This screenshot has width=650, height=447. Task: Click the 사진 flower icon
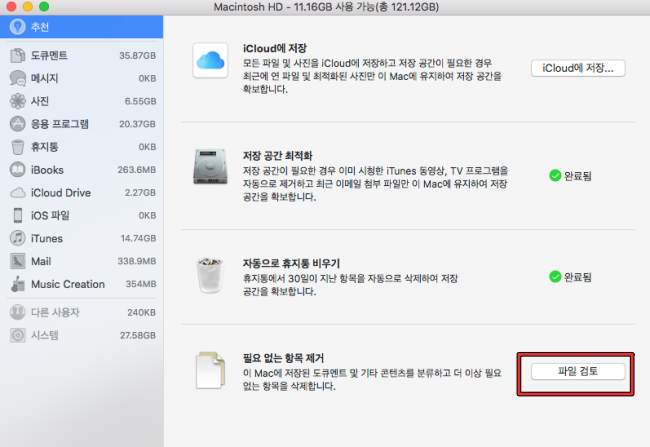coord(17,101)
